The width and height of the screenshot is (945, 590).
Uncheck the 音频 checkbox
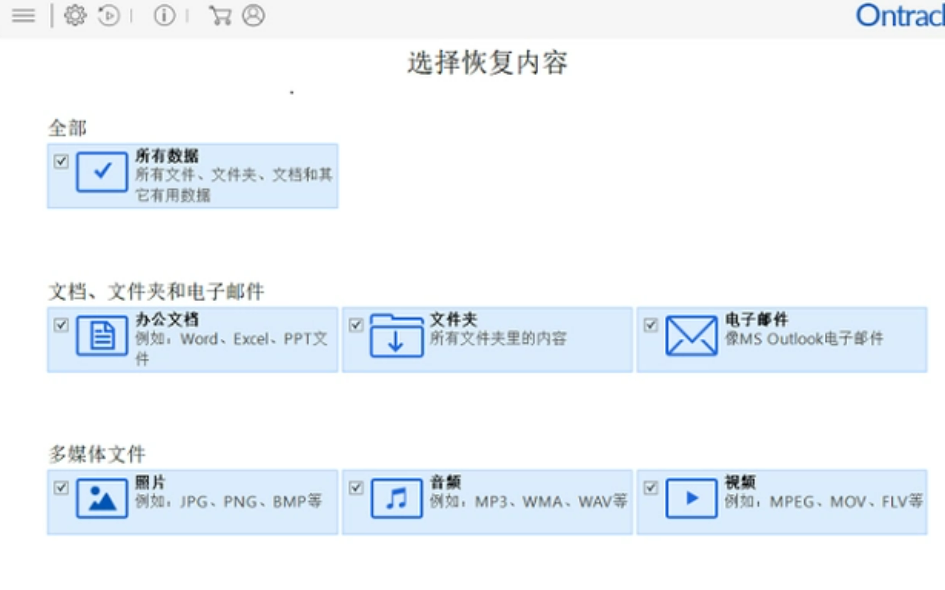356,488
